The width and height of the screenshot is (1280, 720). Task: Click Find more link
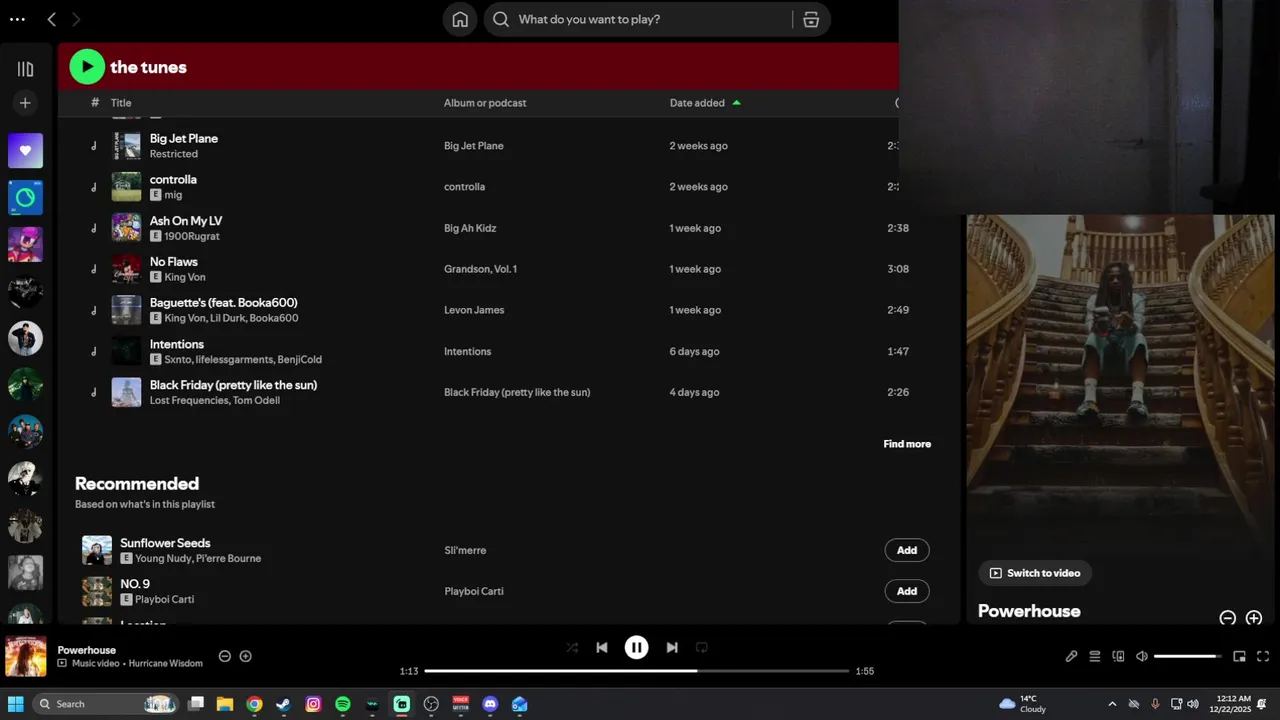pyautogui.click(x=907, y=444)
